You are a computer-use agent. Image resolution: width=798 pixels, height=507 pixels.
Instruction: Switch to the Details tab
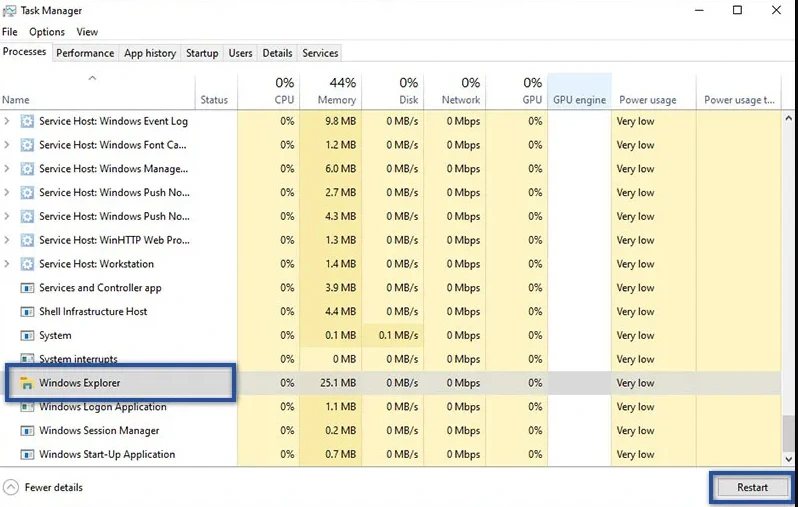pyautogui.click(x=277, y=53)
